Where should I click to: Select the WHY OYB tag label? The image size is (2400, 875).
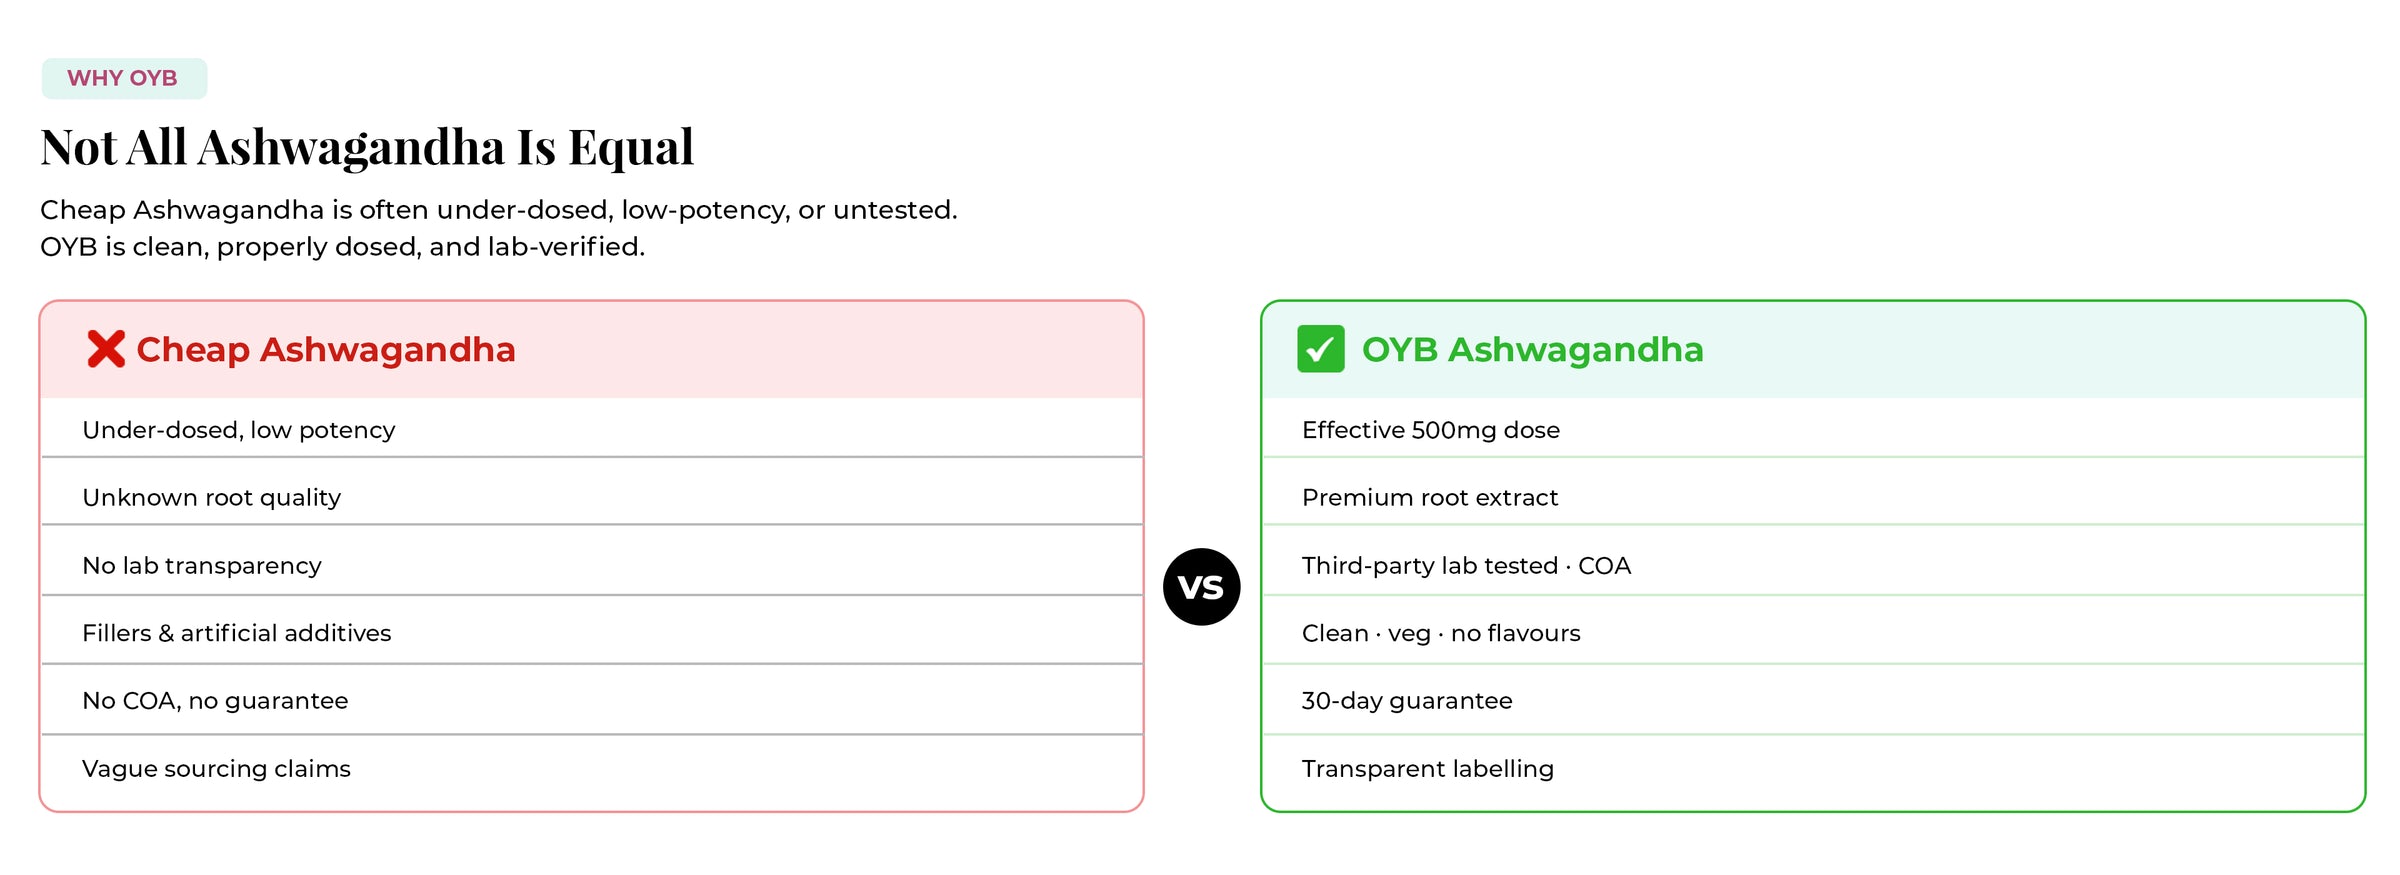coord(124,78)
